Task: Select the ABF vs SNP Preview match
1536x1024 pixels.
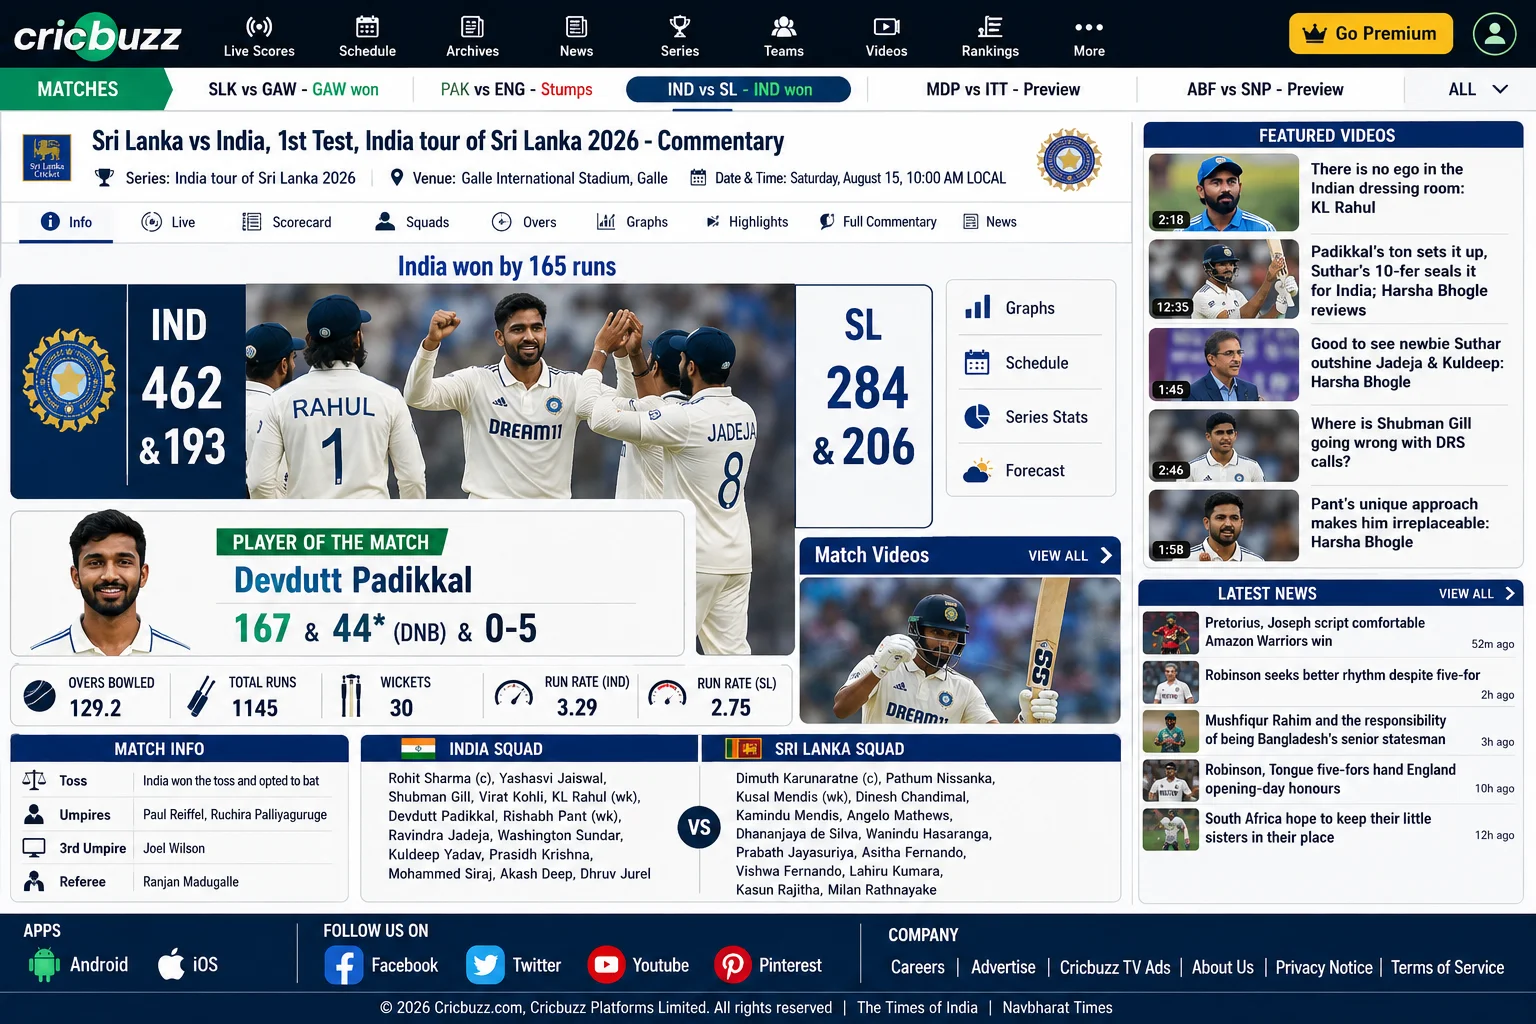Action: tap(1265, 89)
